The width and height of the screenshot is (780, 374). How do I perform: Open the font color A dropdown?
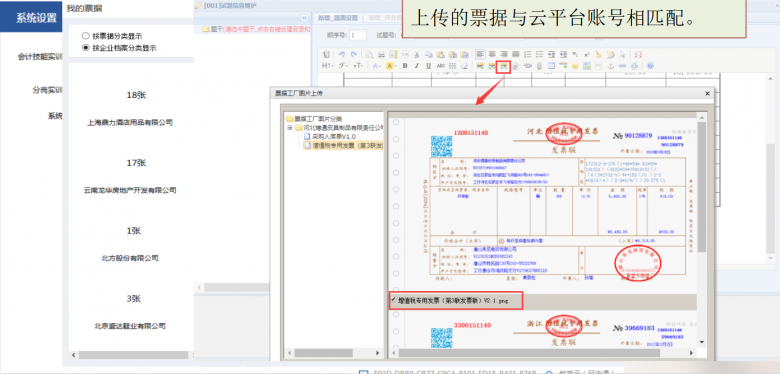(377, 66)
